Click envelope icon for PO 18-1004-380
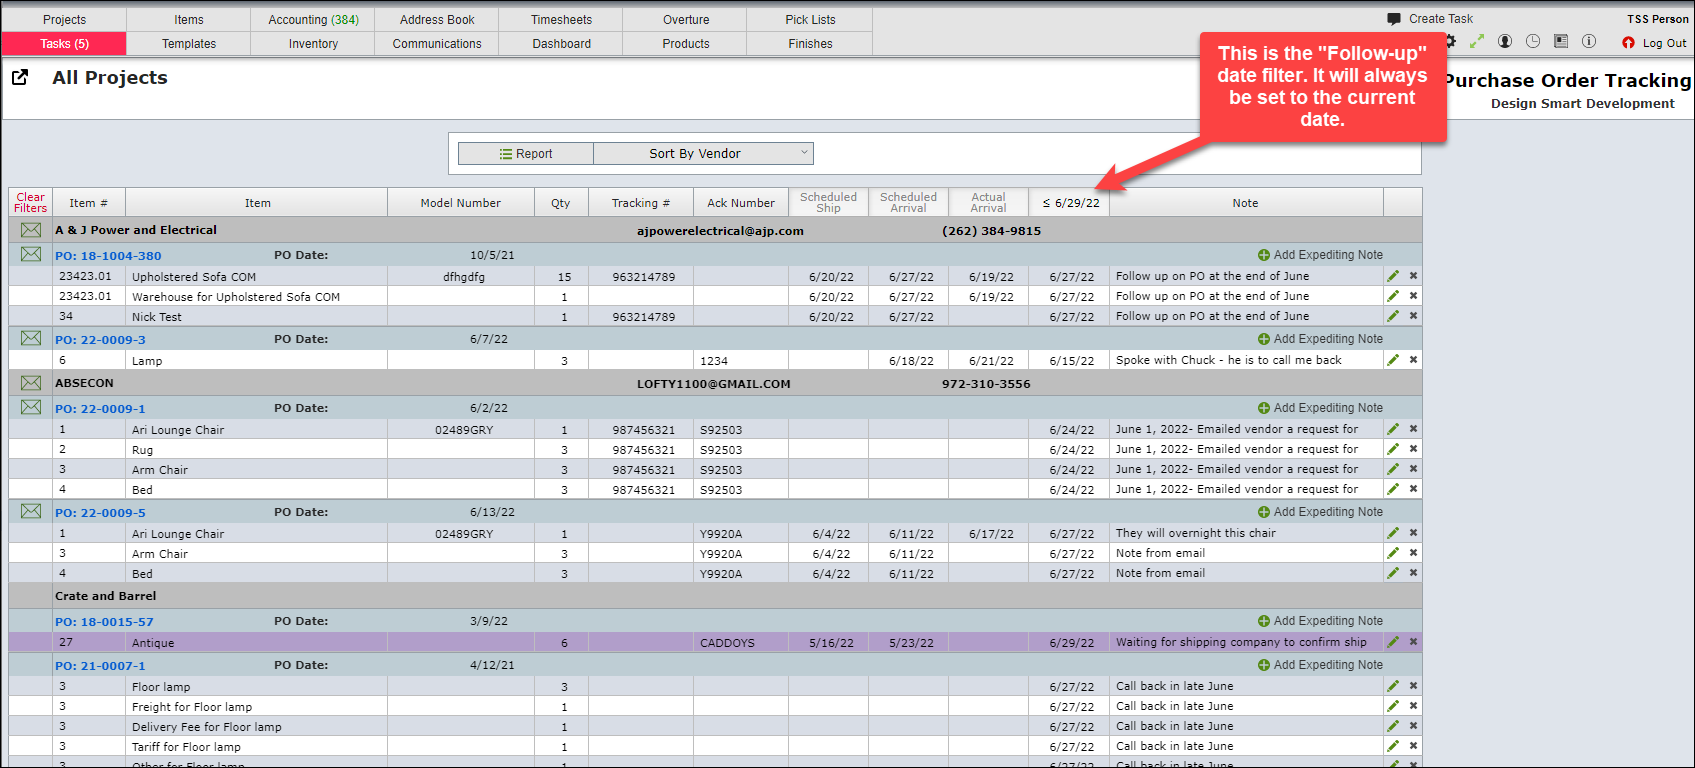Viewport: 1695px width, 768px height. [x=31, y=254]
